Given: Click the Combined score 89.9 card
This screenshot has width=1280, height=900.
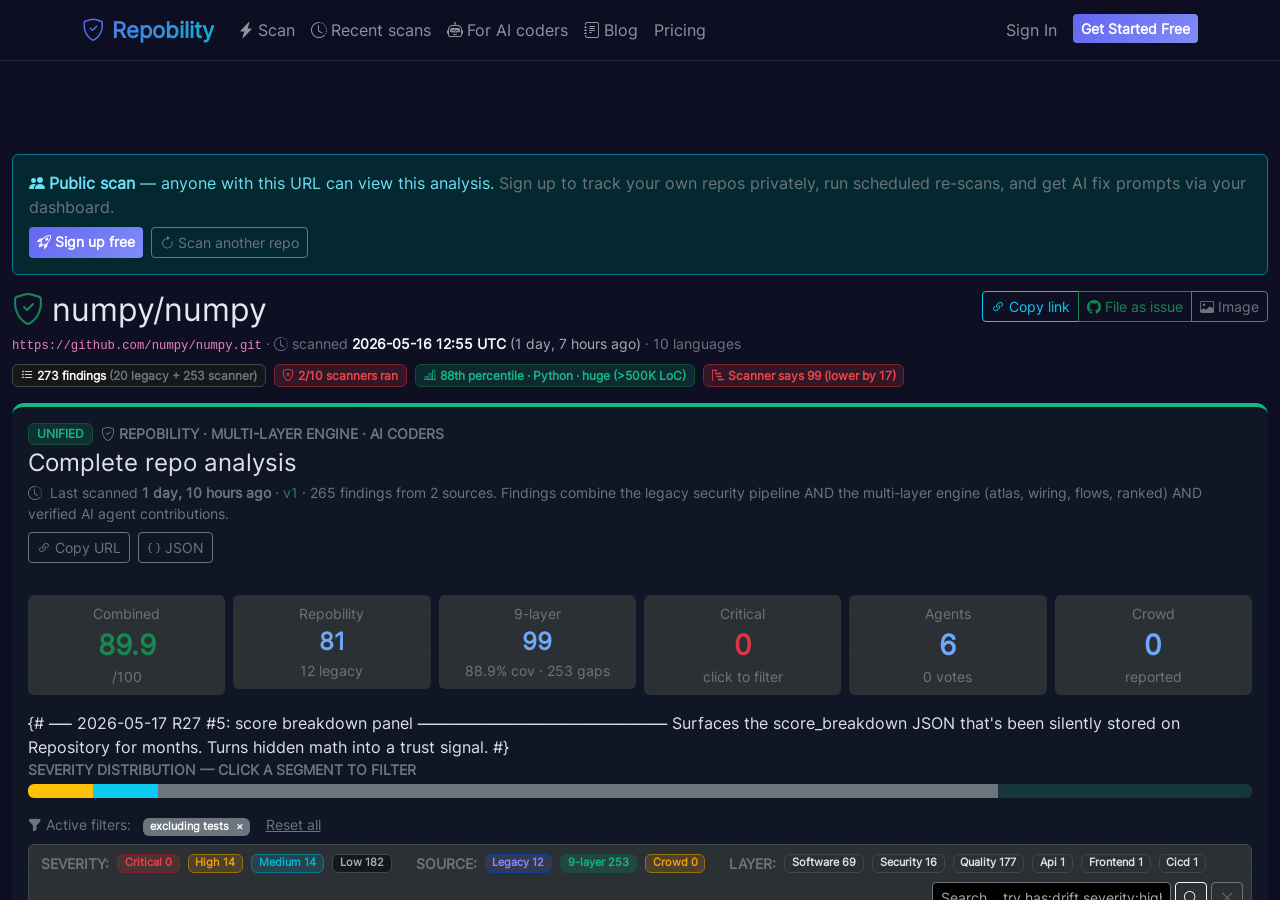Looking at the screenshot, I should [126, 645].
